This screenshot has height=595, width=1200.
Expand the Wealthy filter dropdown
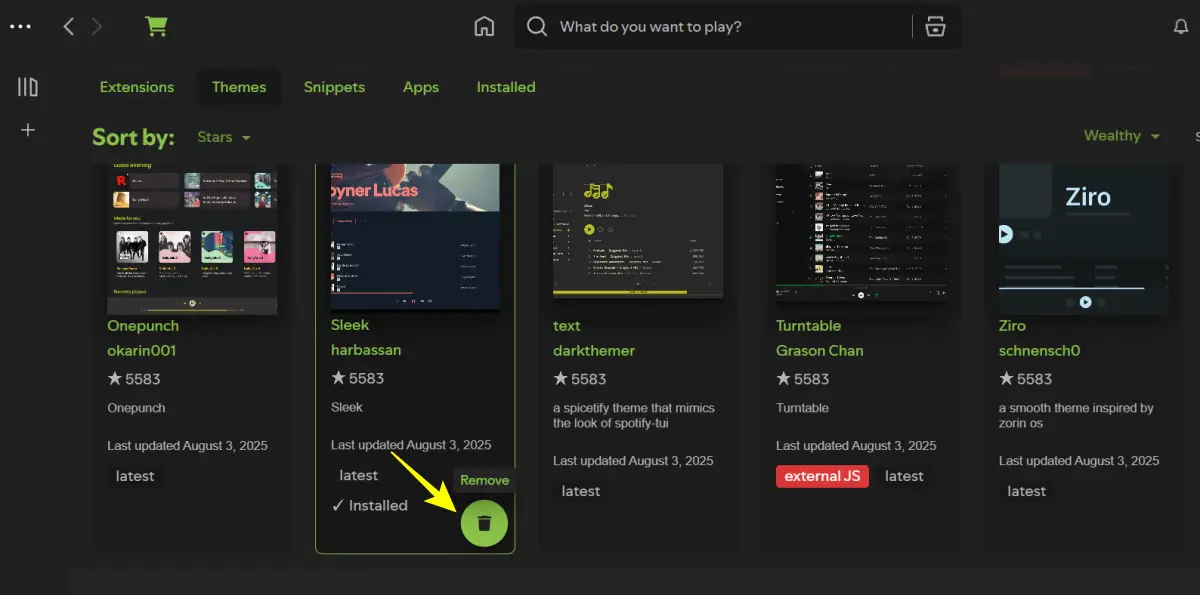click(1121, 135)
